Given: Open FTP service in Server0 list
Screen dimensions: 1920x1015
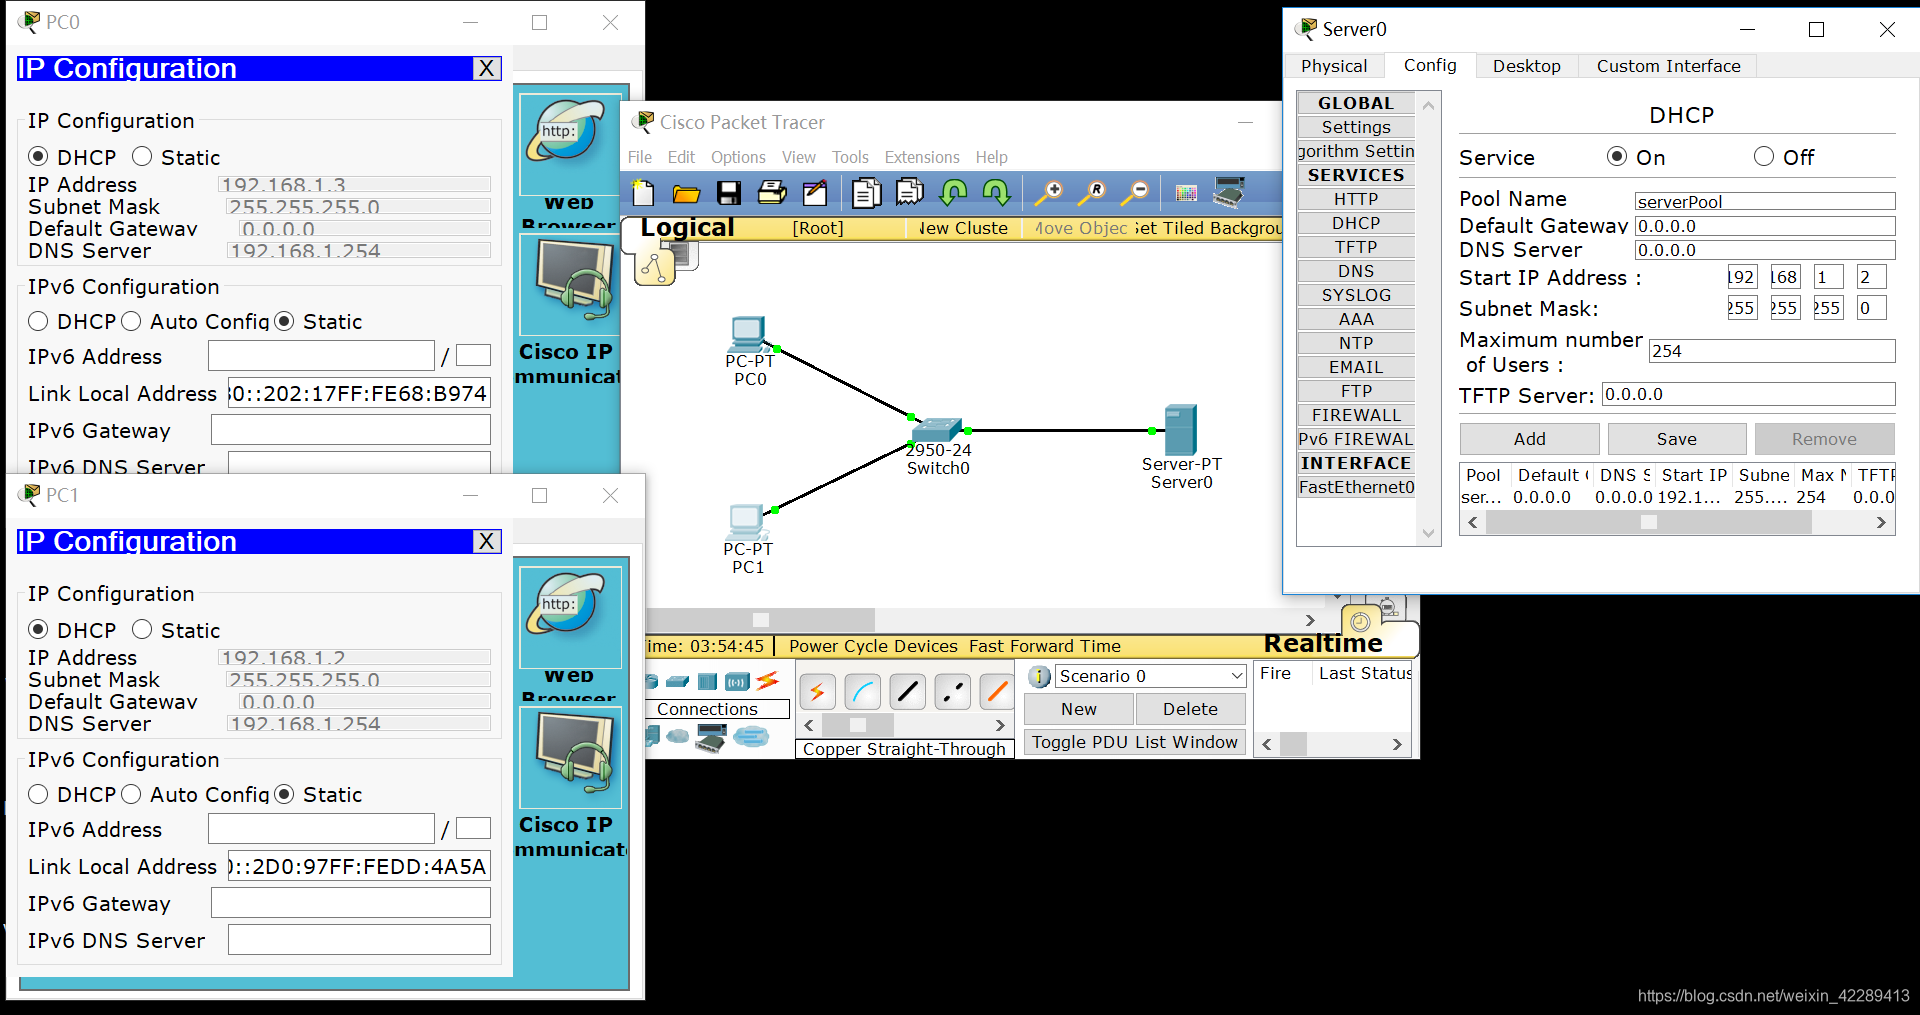Looking at the screenshot, I should (1356, 391).
